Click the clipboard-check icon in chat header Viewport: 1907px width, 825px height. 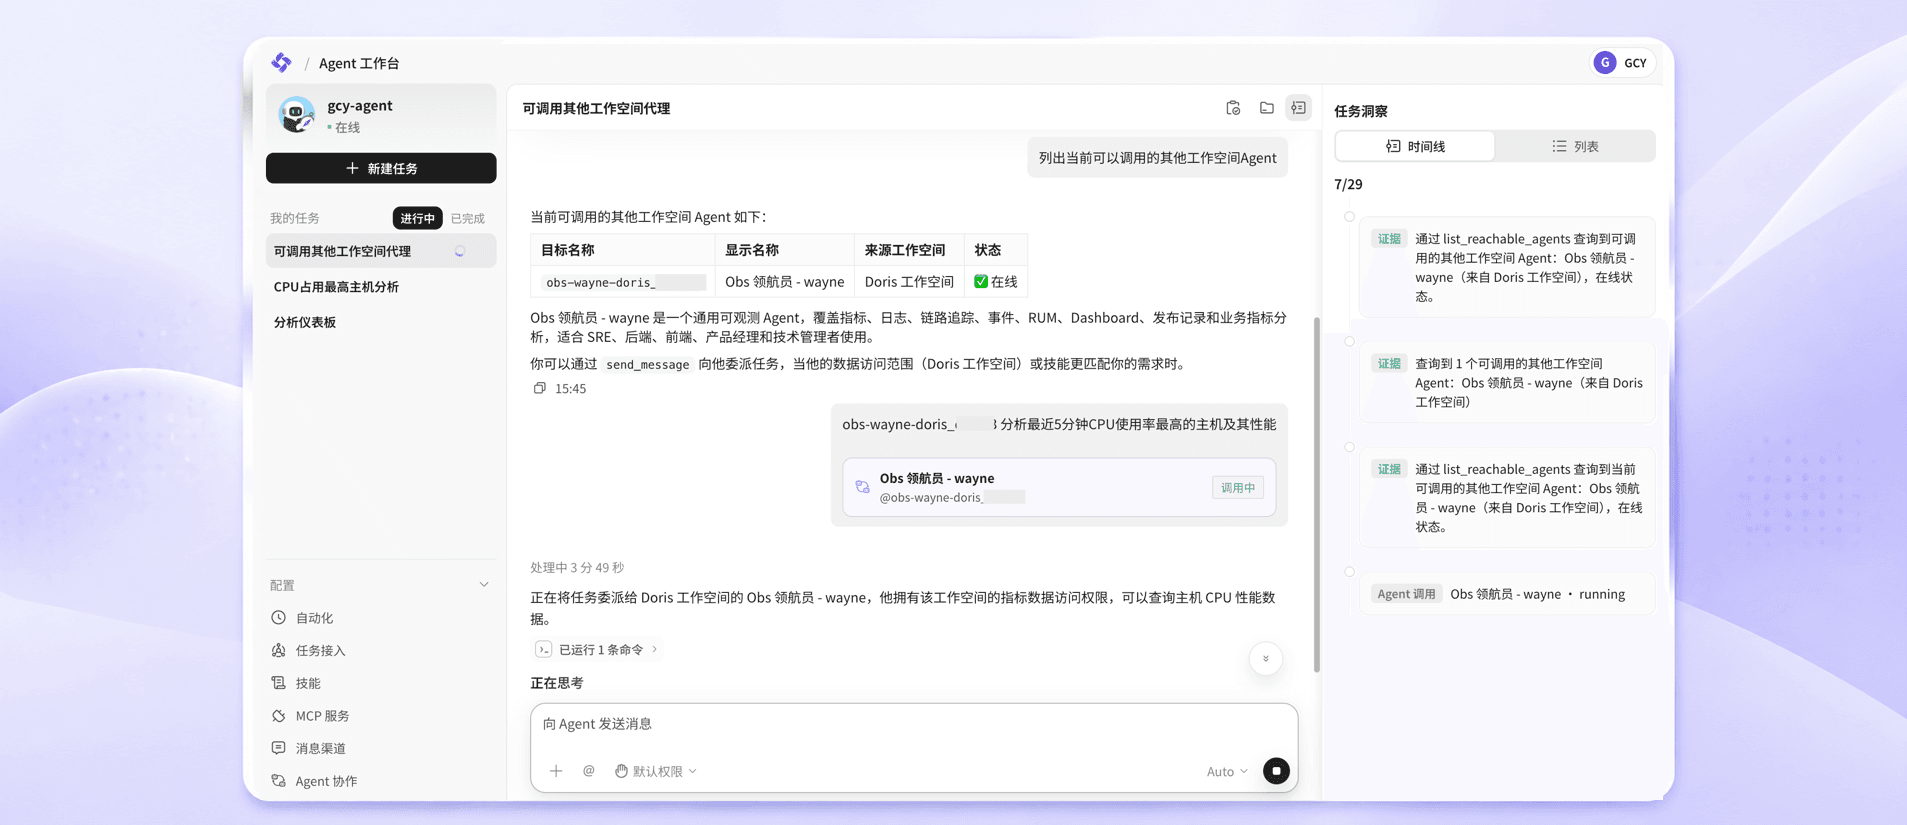(x=1233, y=108)
